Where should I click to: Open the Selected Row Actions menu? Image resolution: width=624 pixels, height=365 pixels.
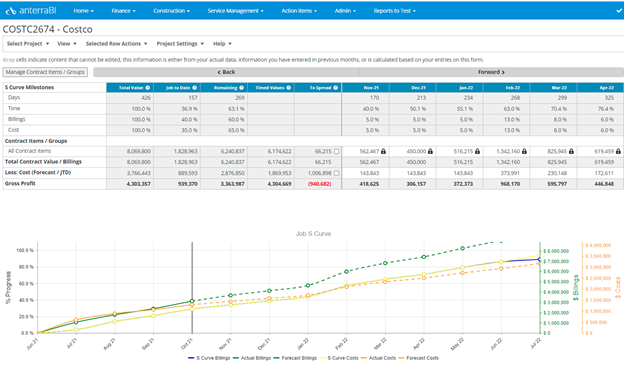click(116, 44)
